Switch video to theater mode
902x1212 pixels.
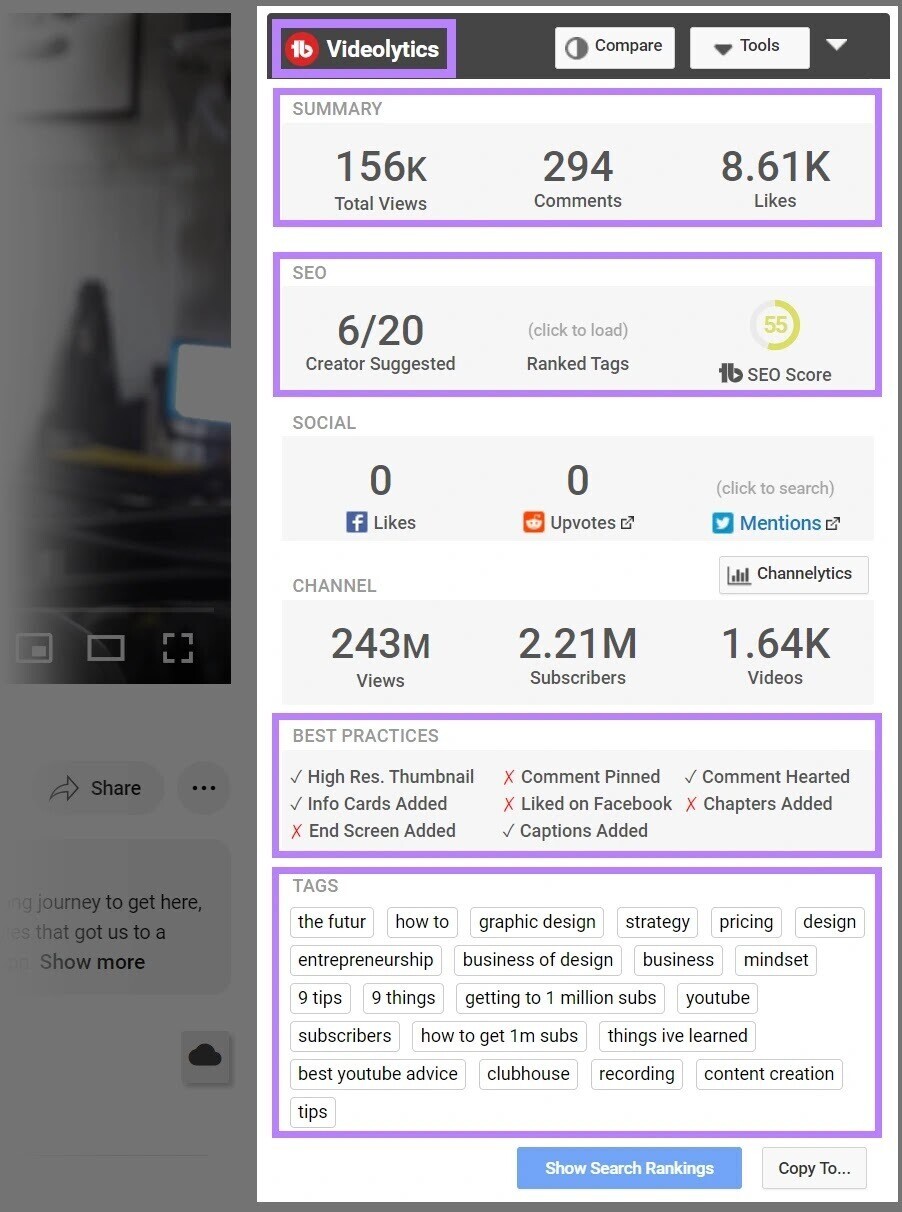[x=105, y=648]
